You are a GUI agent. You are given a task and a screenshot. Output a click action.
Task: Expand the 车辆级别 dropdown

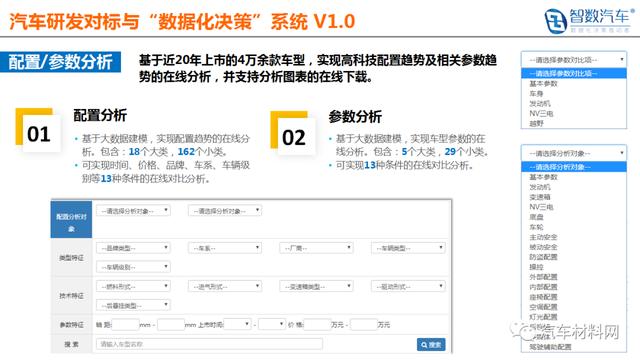(x=133, y=267)
